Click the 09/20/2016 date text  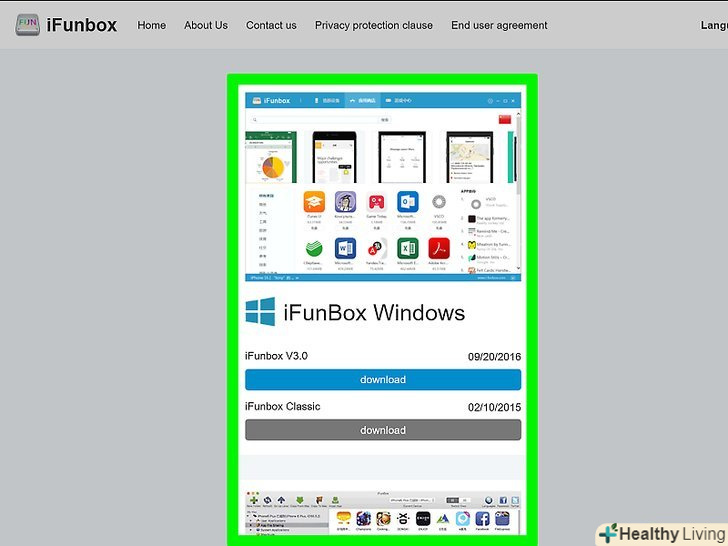494,357
